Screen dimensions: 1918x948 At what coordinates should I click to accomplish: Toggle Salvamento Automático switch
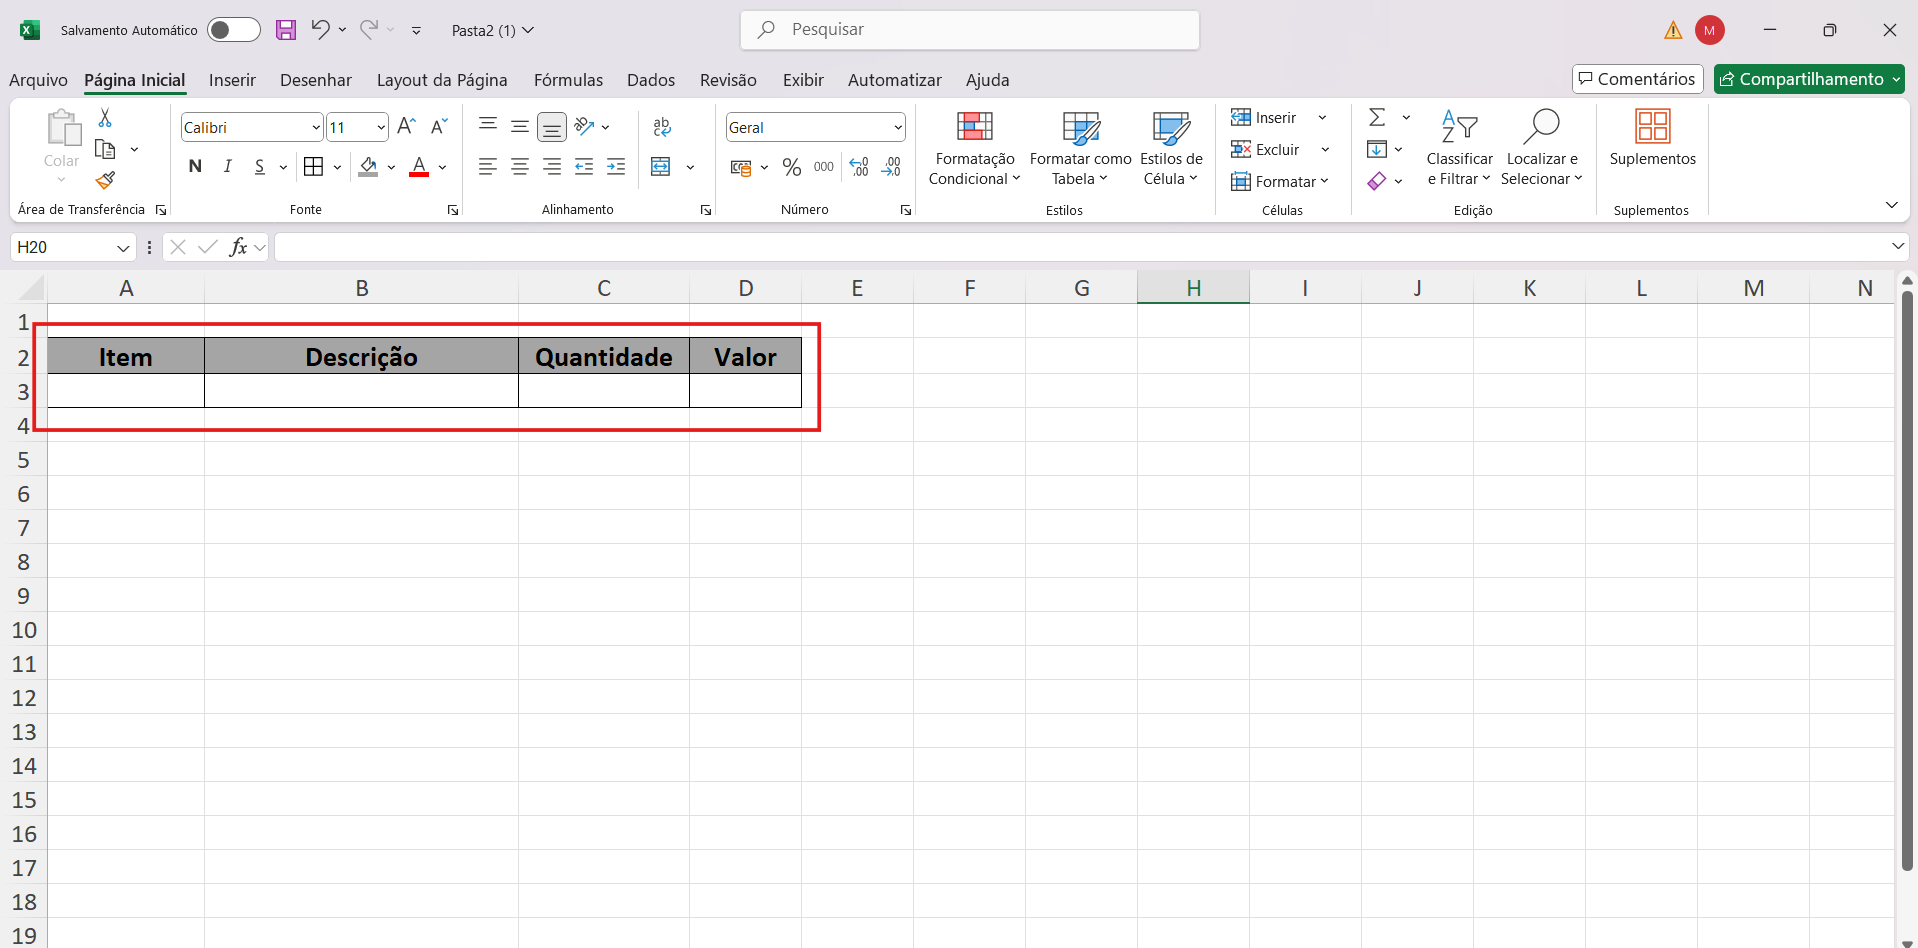[234, 30]
